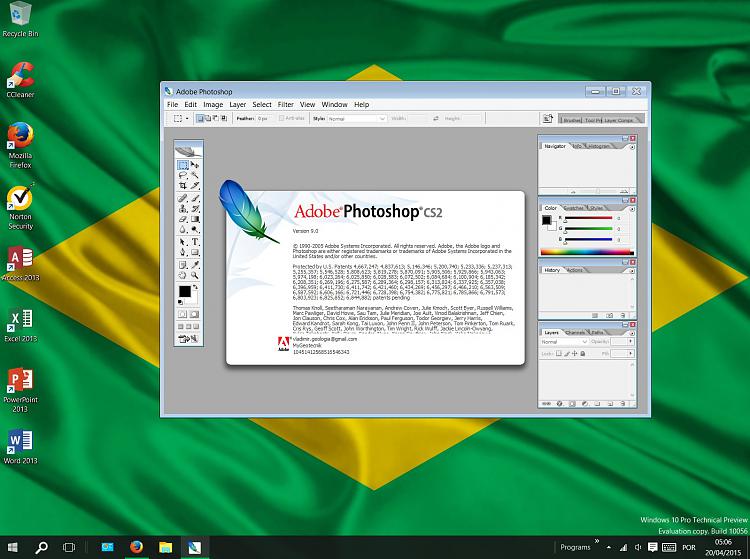Select the Brush tool
Image resolution: width=750 pixels, height=559 pixels.
pos(194,198)
